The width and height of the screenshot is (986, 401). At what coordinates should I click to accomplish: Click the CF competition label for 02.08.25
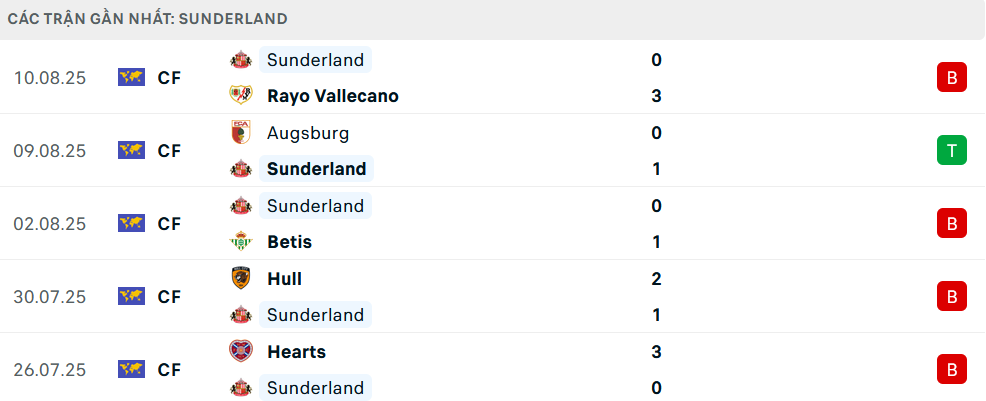(169, 224)
